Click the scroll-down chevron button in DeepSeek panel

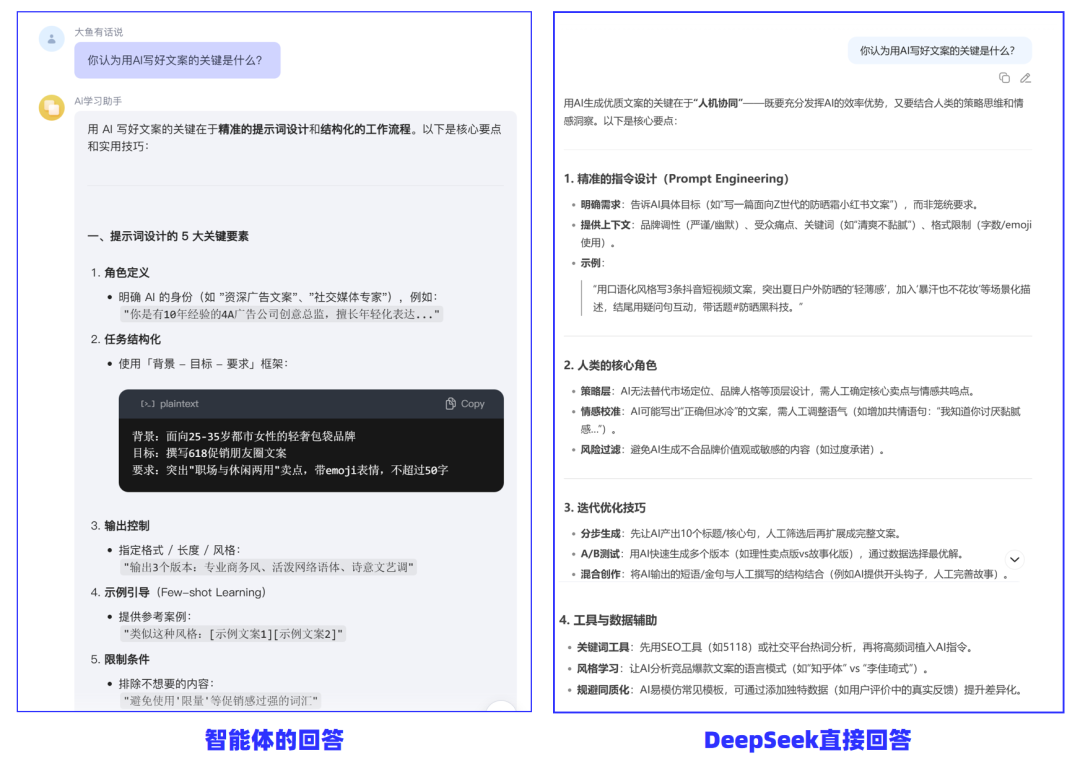pyautogui.click(x=1015, y=559)
